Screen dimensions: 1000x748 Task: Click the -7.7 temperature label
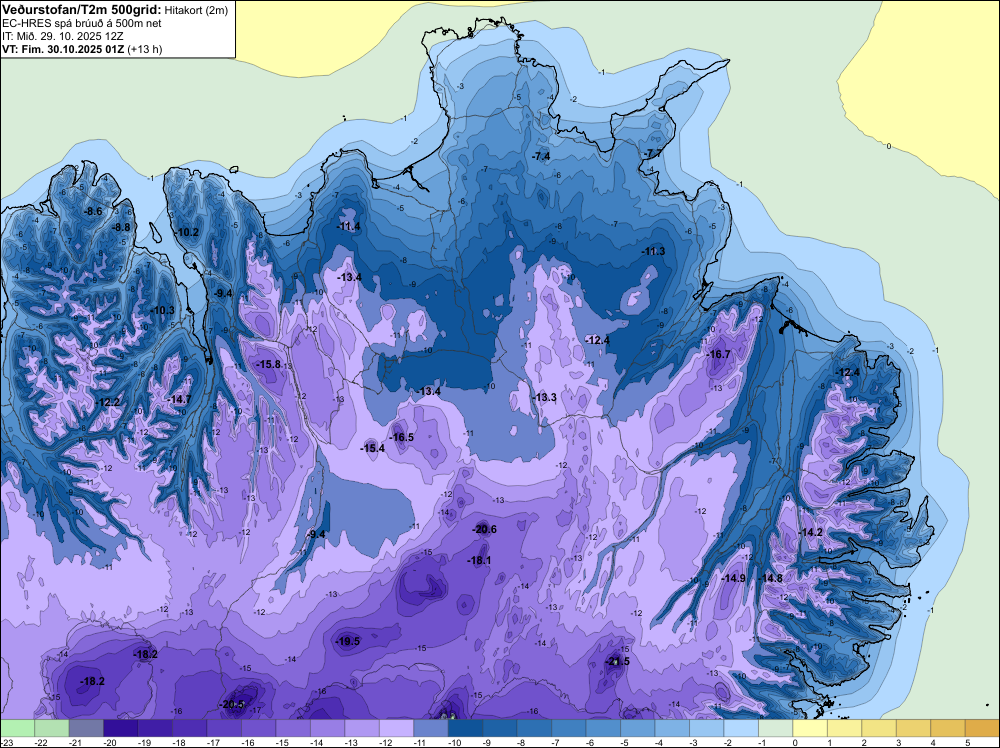[x=652, y=154]
